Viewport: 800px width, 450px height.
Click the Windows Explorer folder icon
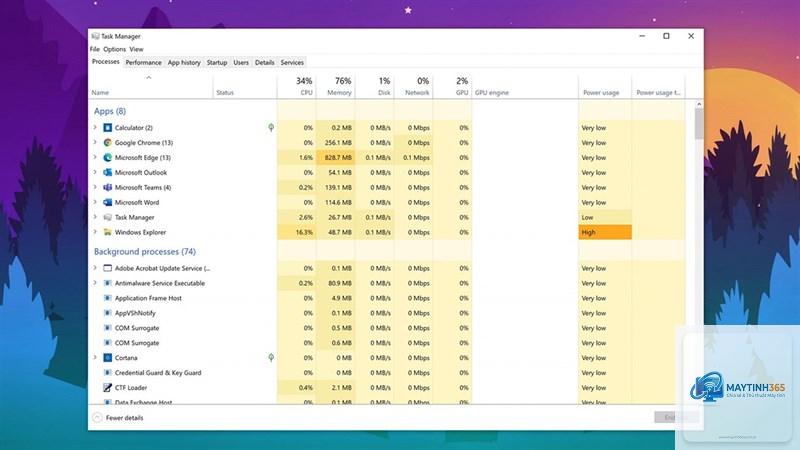click(x=108, y=232)
